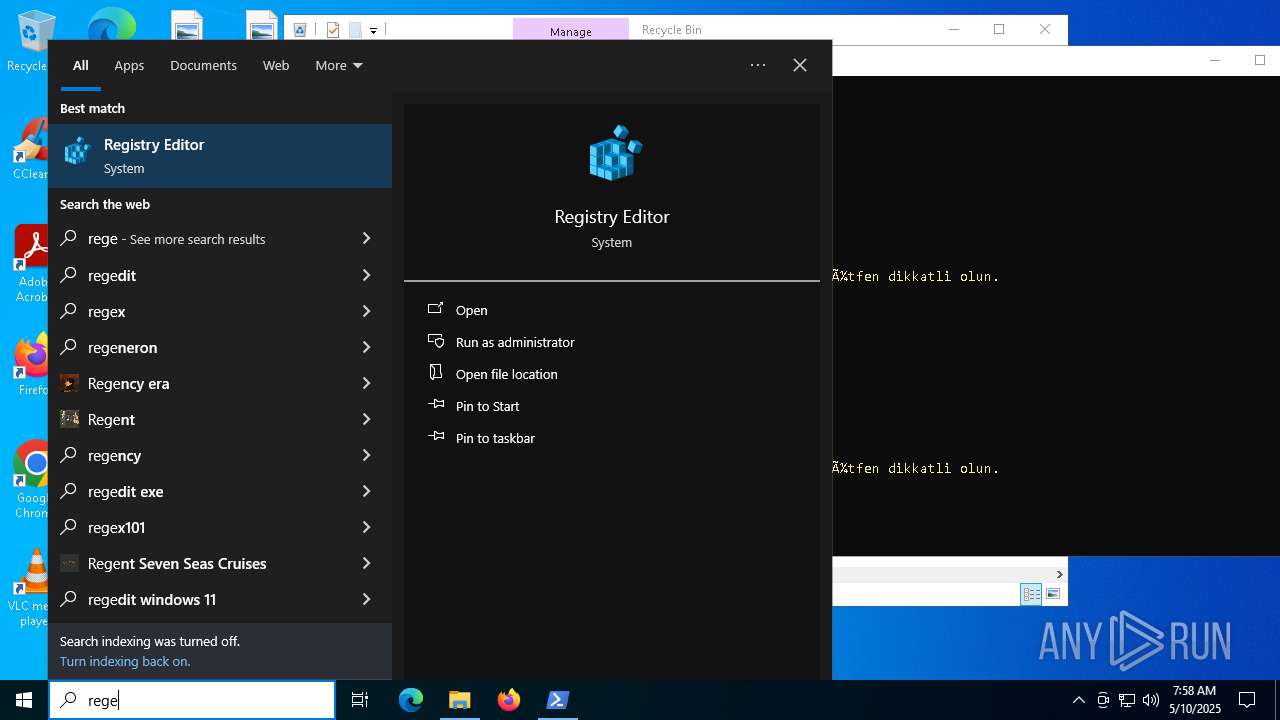Open the More dropdown
This screenshot has width=1280, height=720.
[339, 65]
